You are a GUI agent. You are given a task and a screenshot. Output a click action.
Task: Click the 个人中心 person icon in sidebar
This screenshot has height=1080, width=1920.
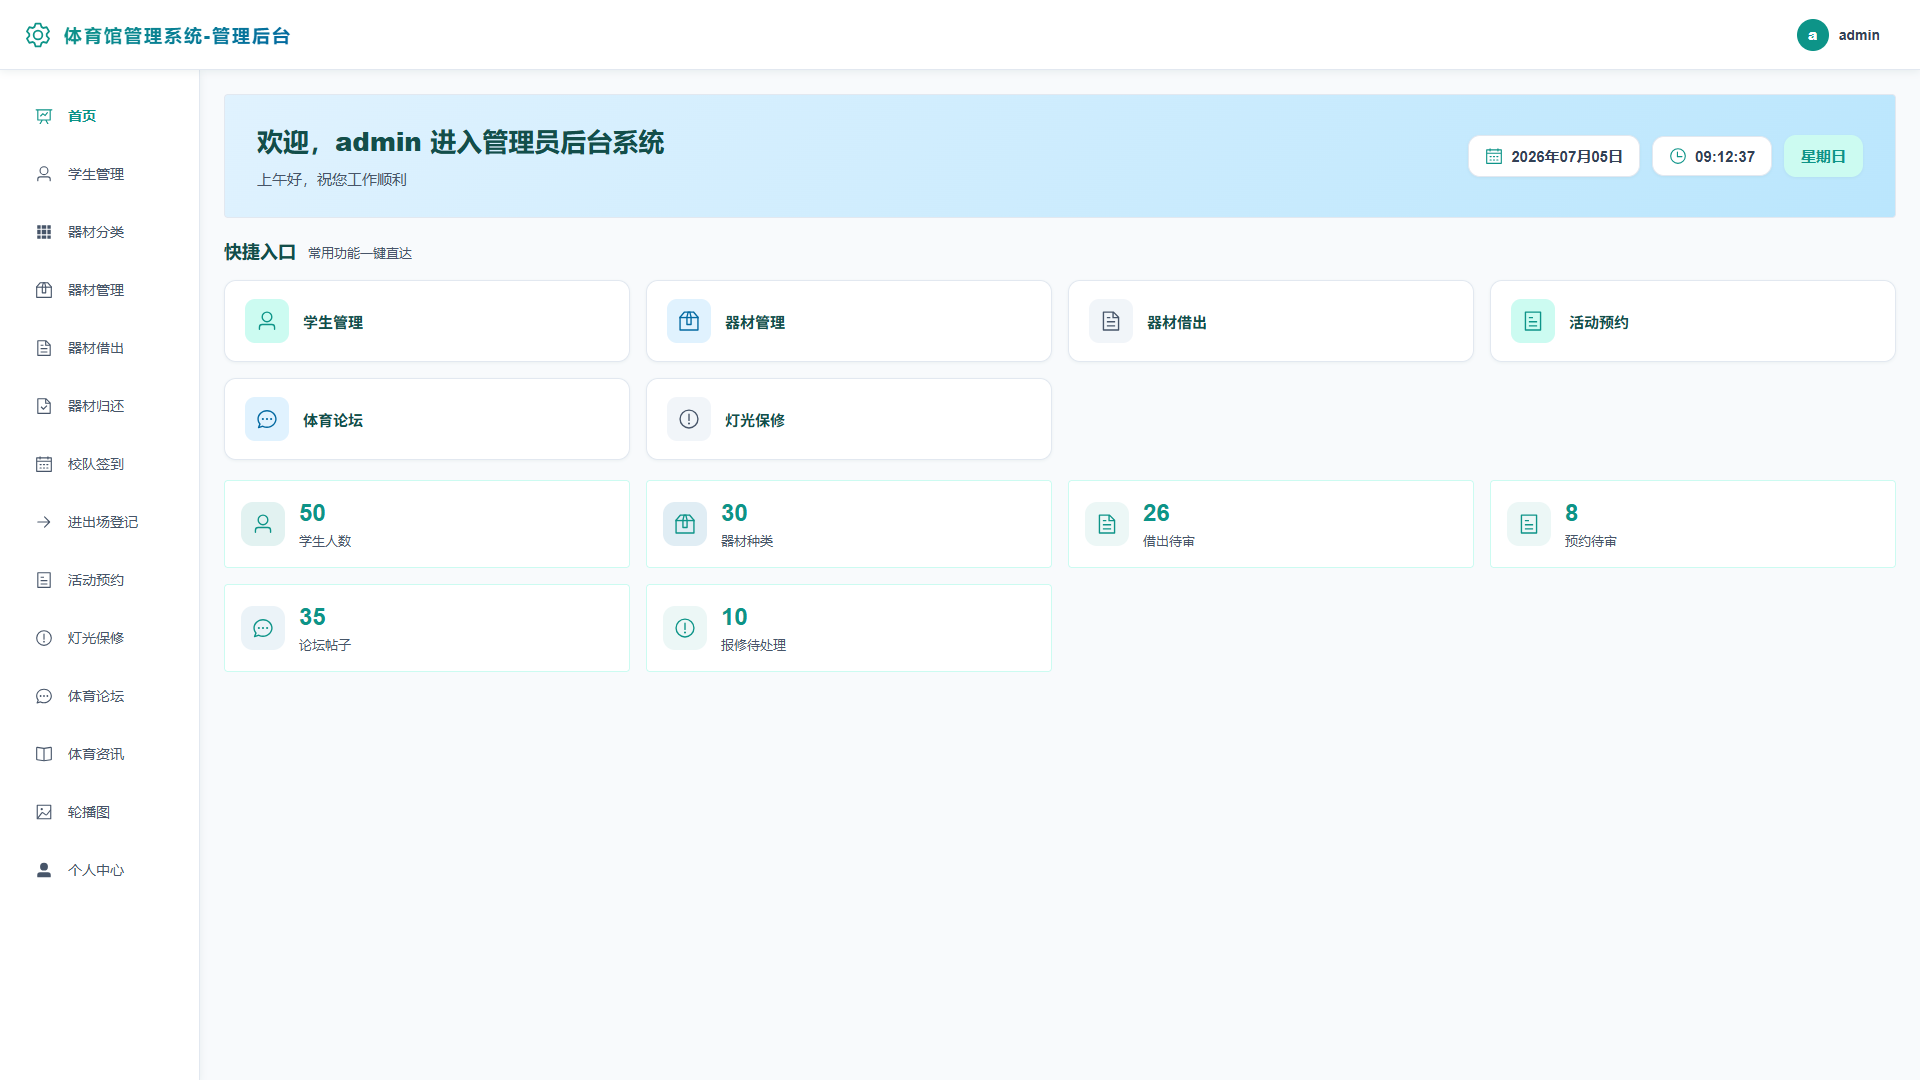click(x=44, y=870)
